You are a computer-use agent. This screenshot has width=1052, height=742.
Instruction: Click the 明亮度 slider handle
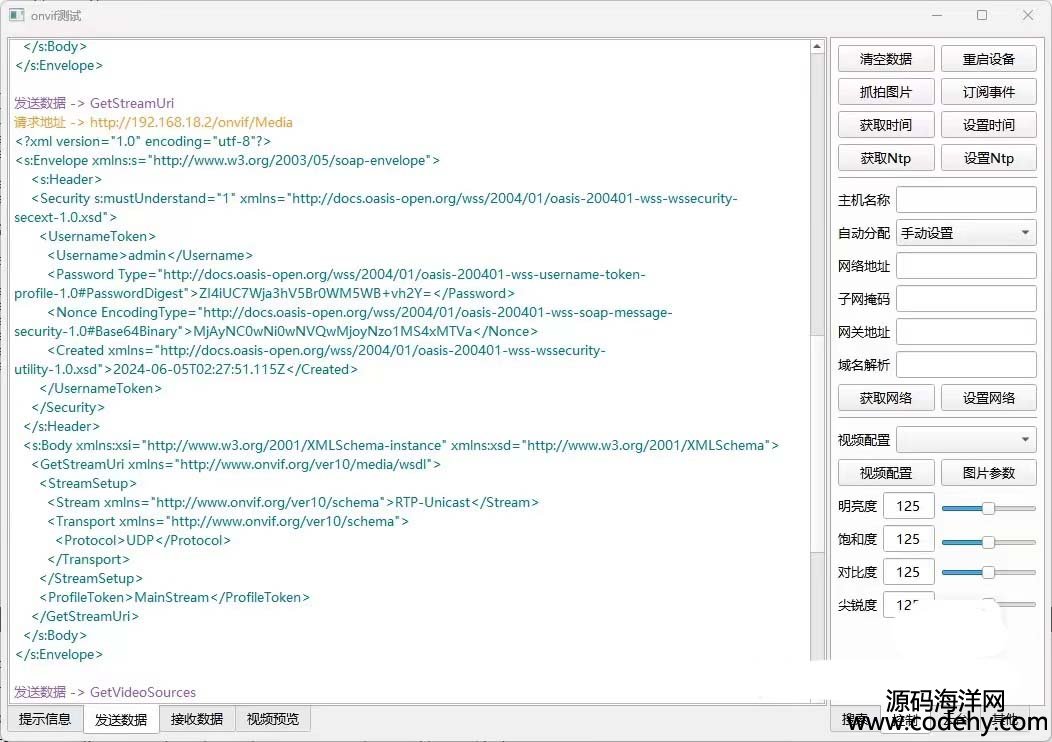click(x=988, y=508)
